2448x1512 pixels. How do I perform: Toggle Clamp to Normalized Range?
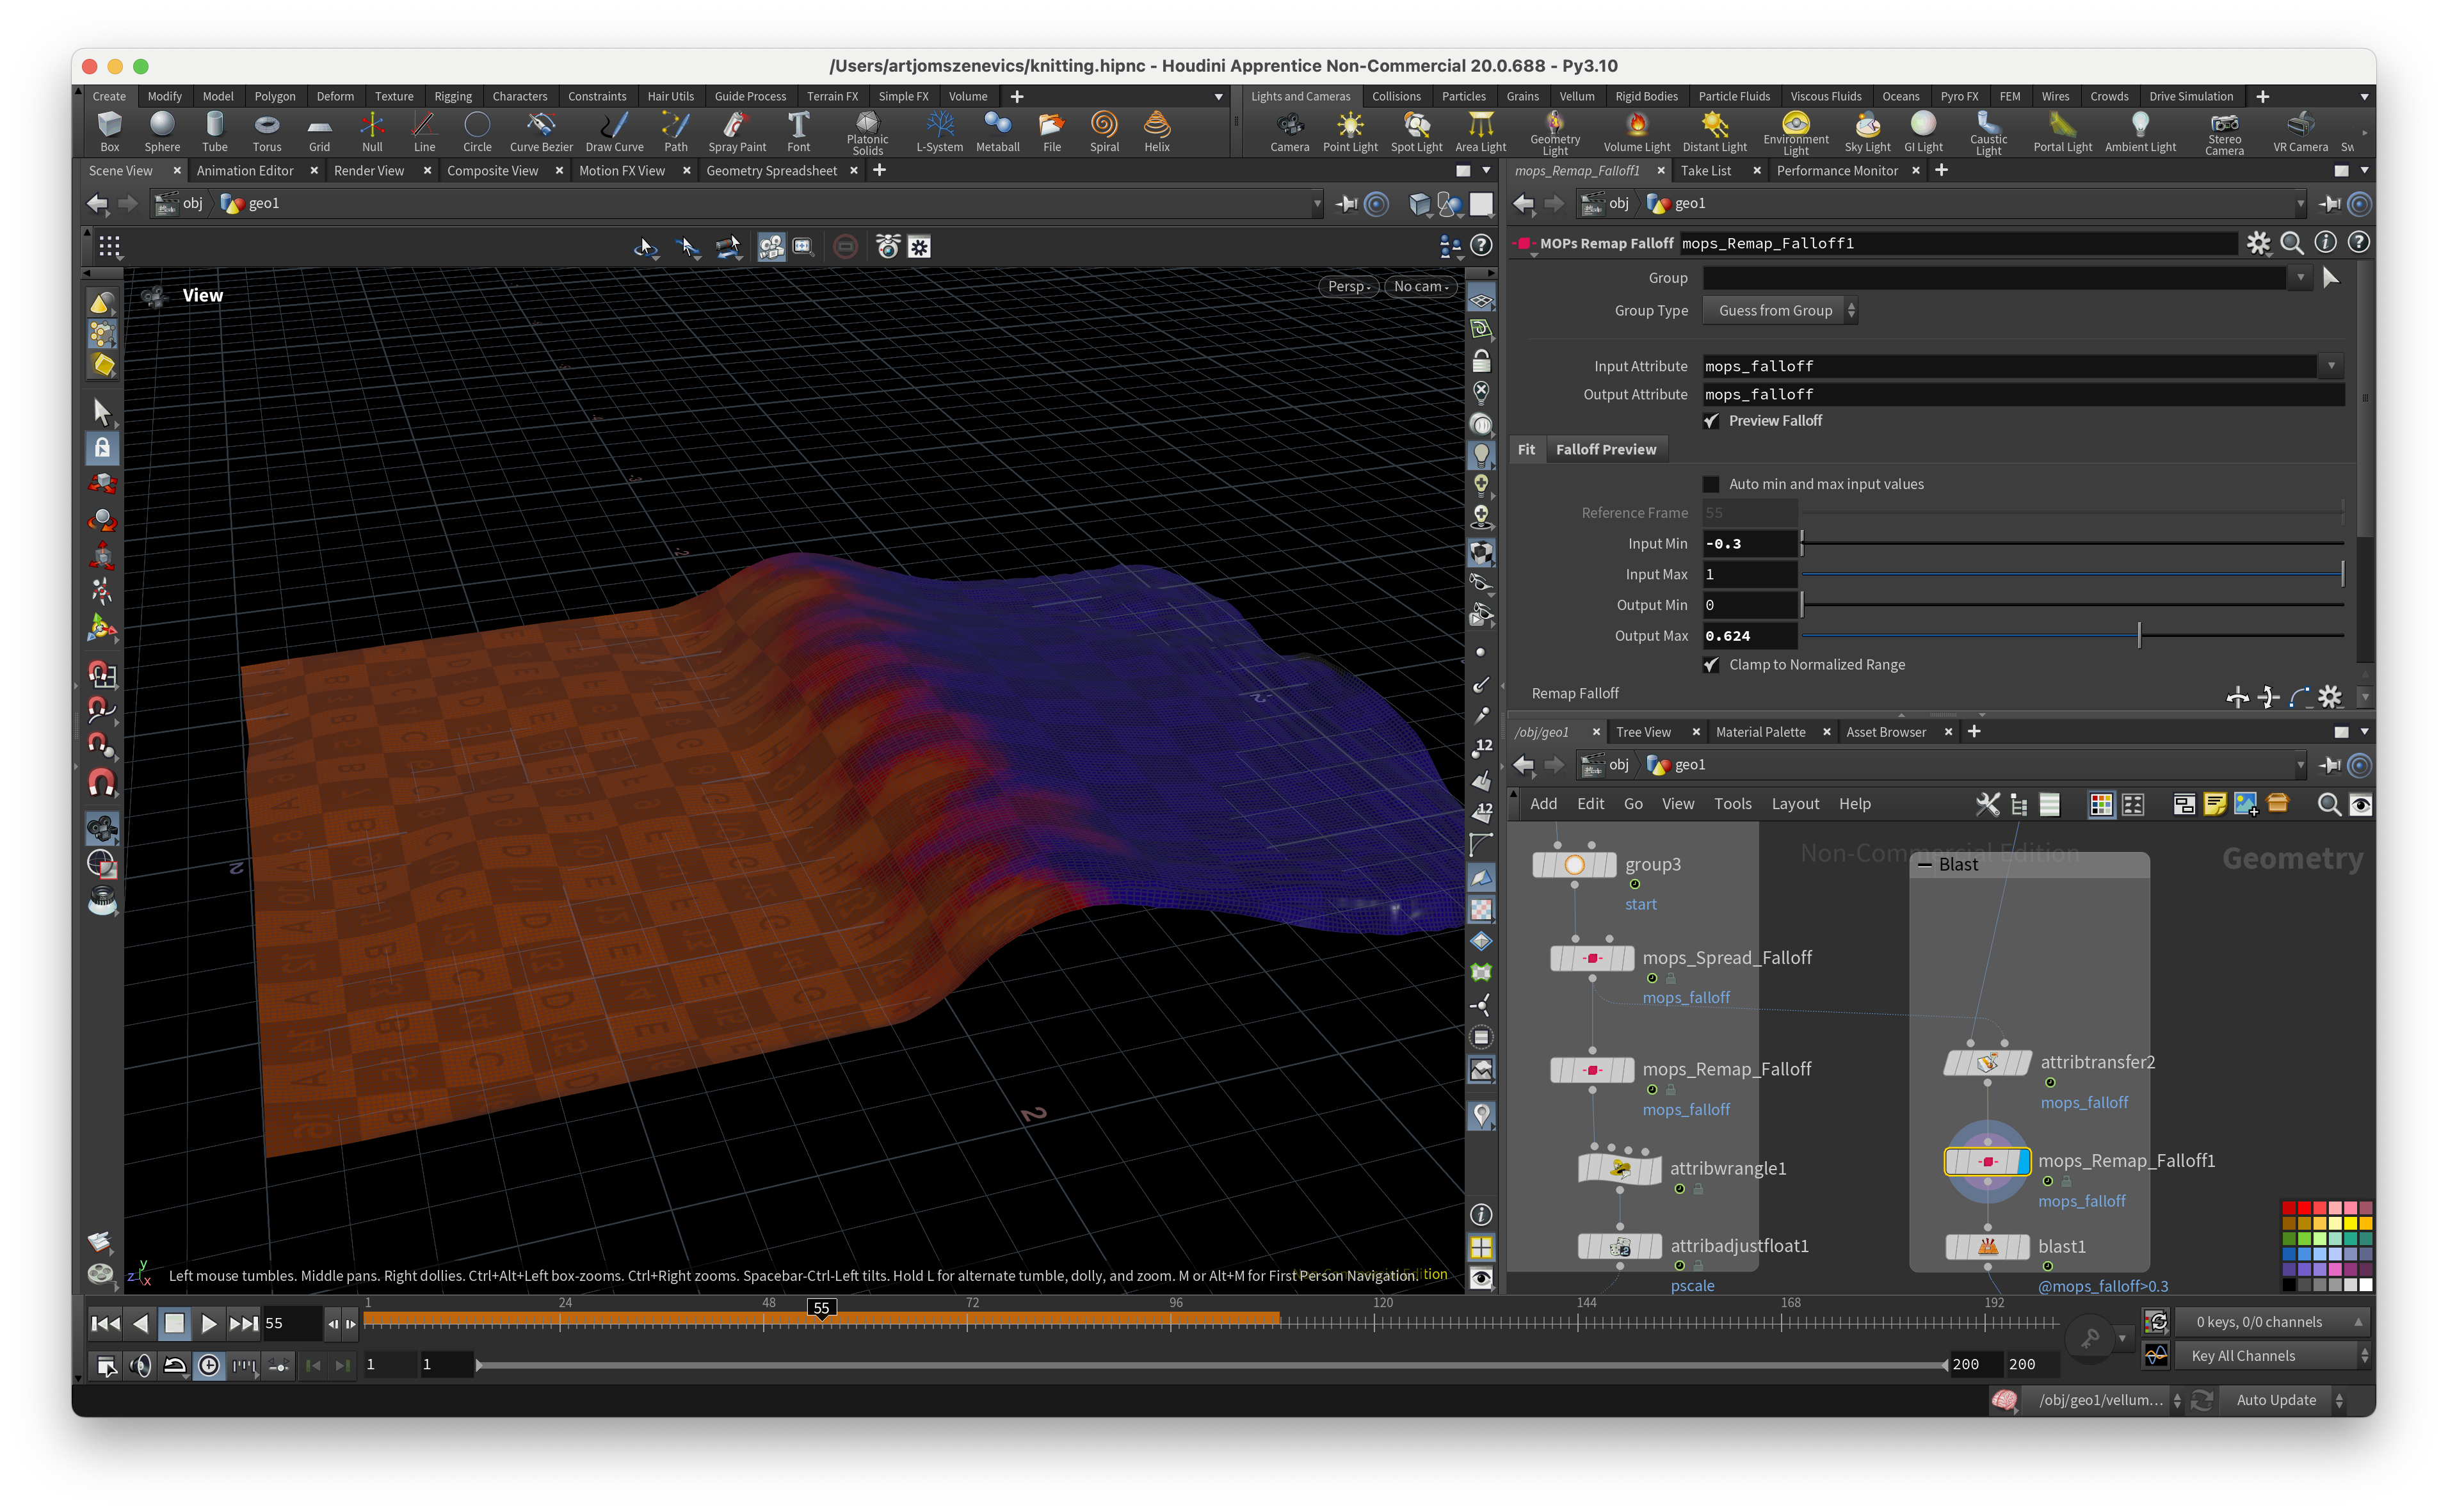pyautogui.click(x=1711, y=665)
